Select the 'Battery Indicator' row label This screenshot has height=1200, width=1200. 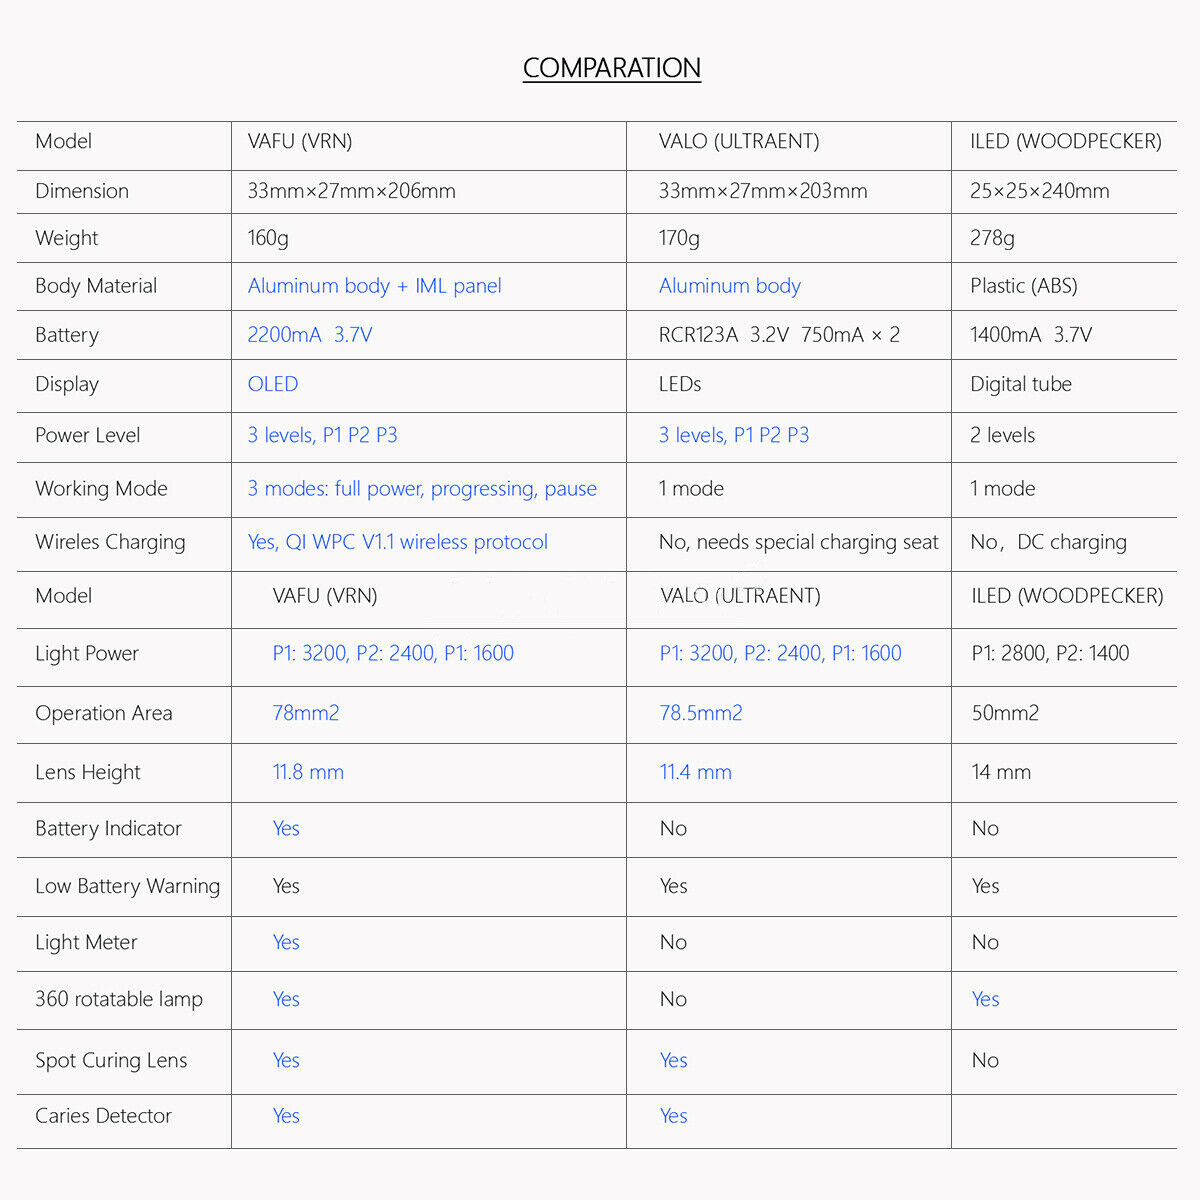108,828
